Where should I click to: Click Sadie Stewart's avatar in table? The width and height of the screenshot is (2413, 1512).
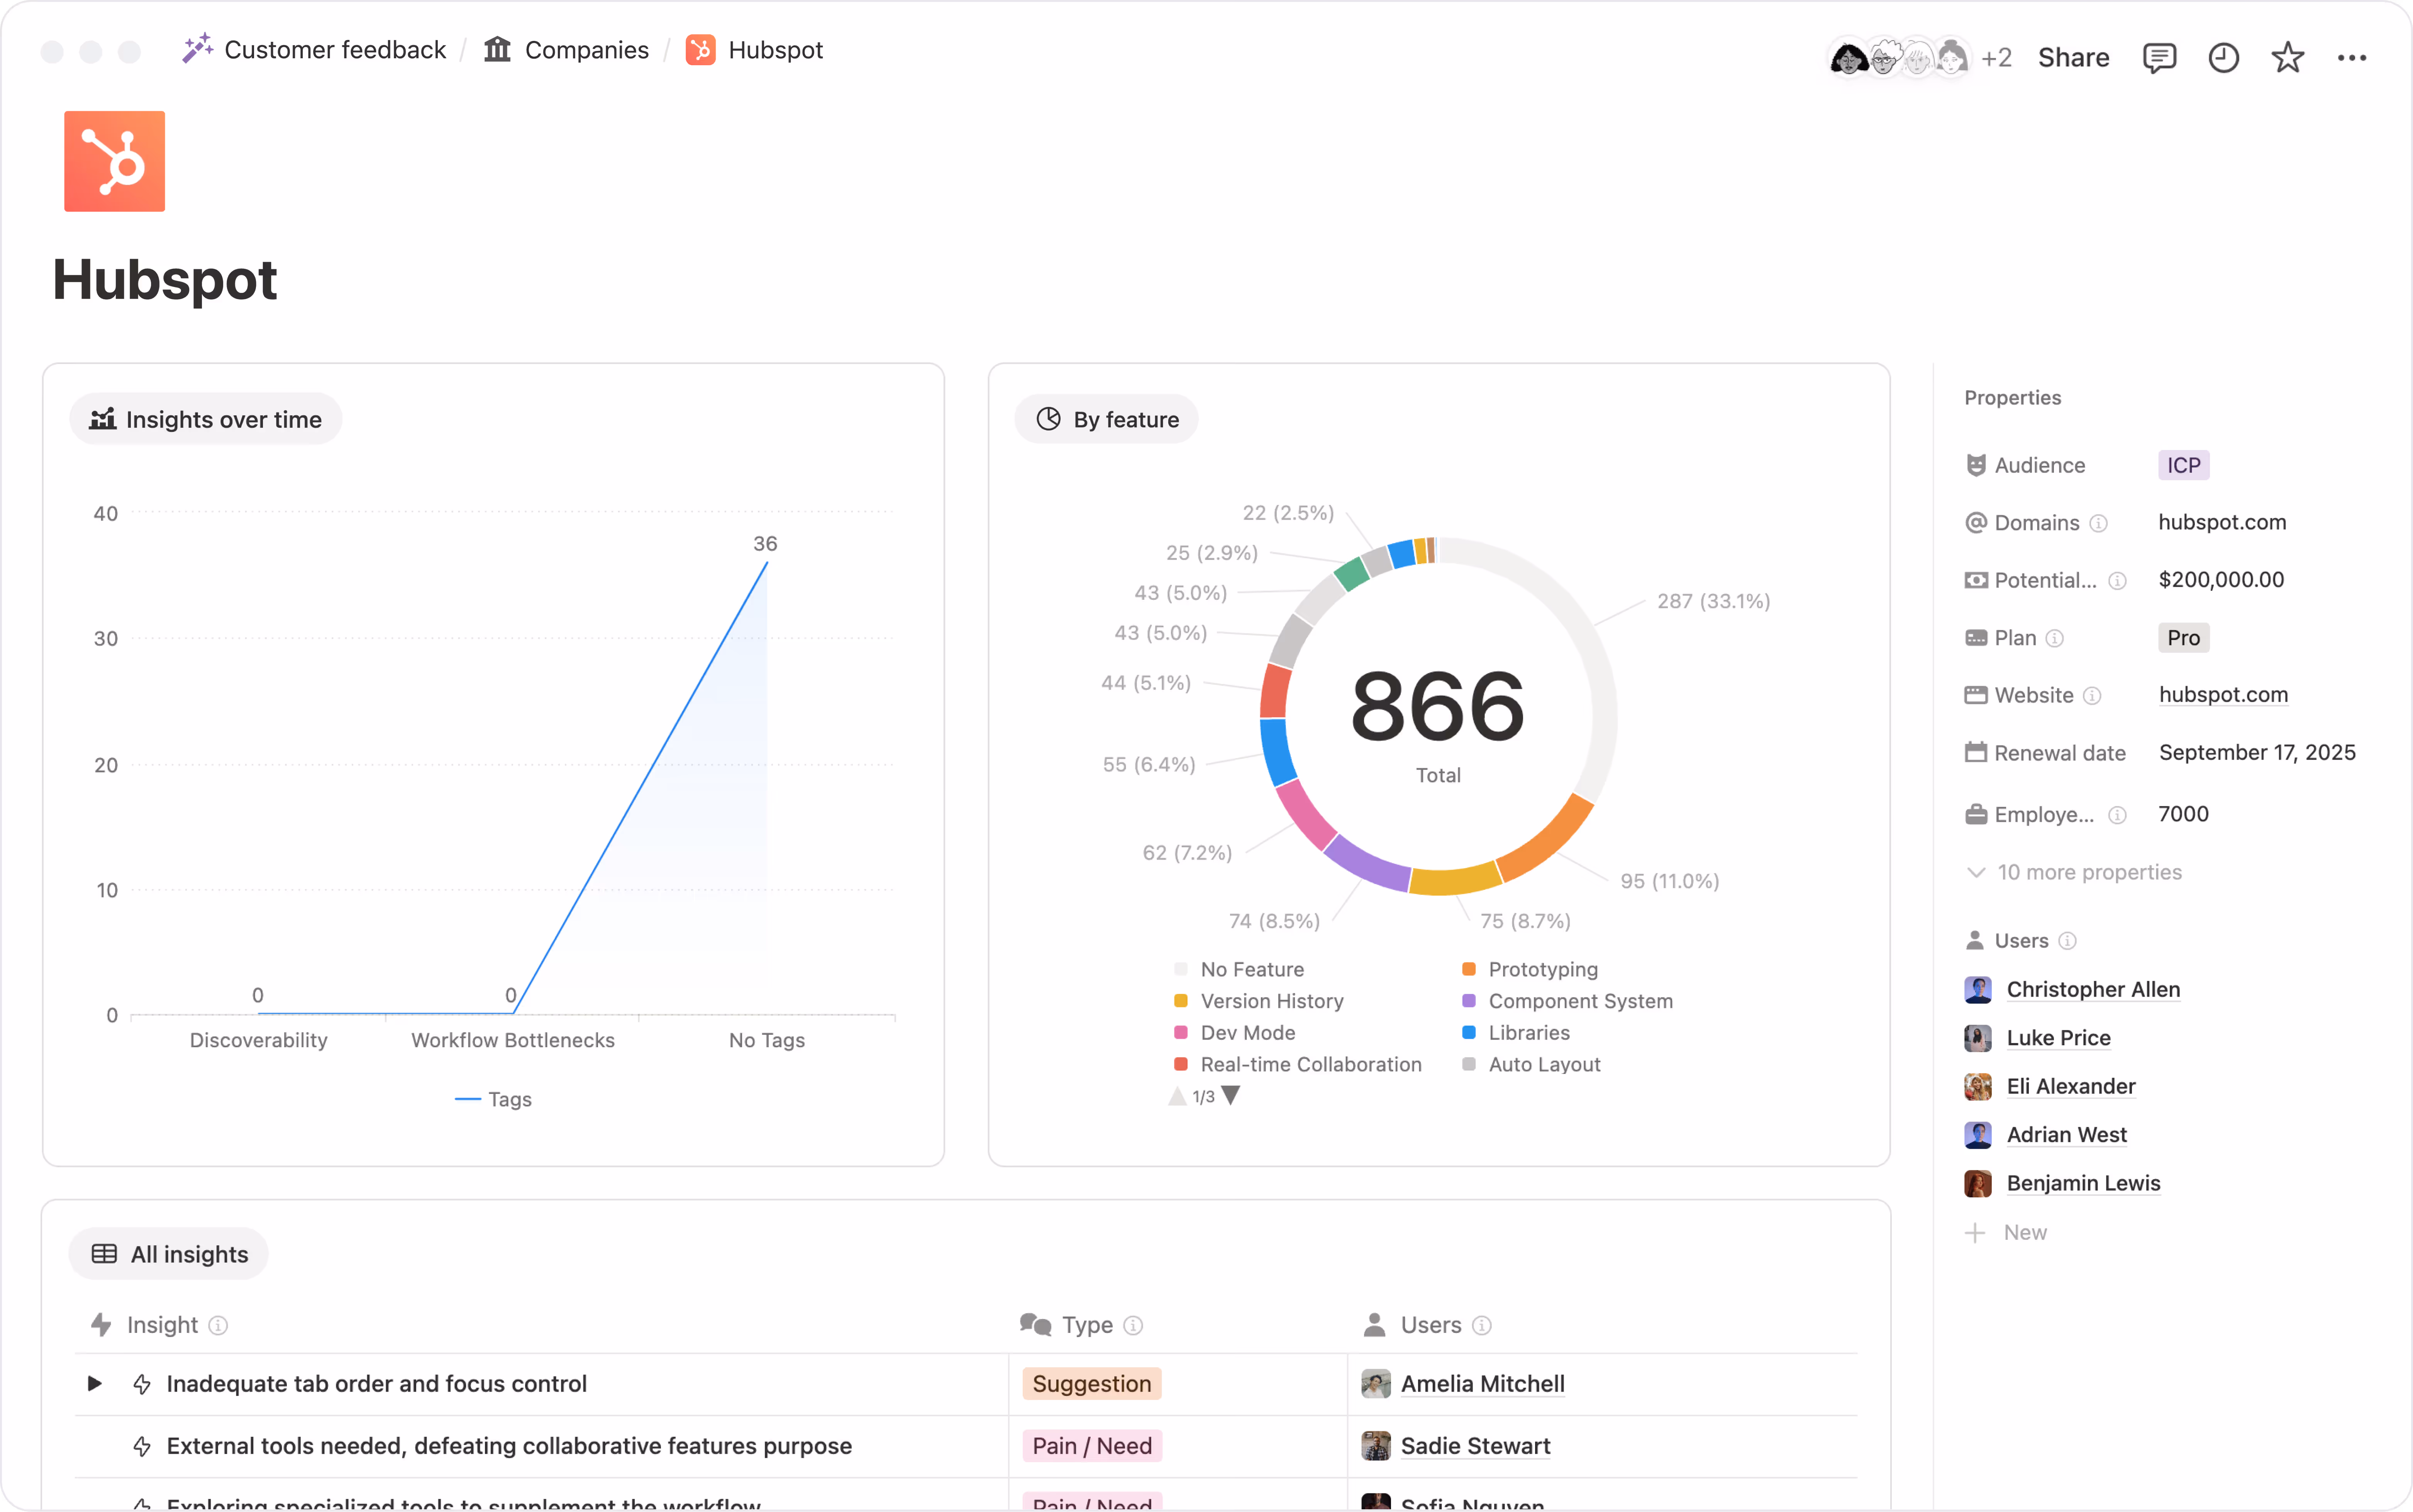[1376, 1446]
